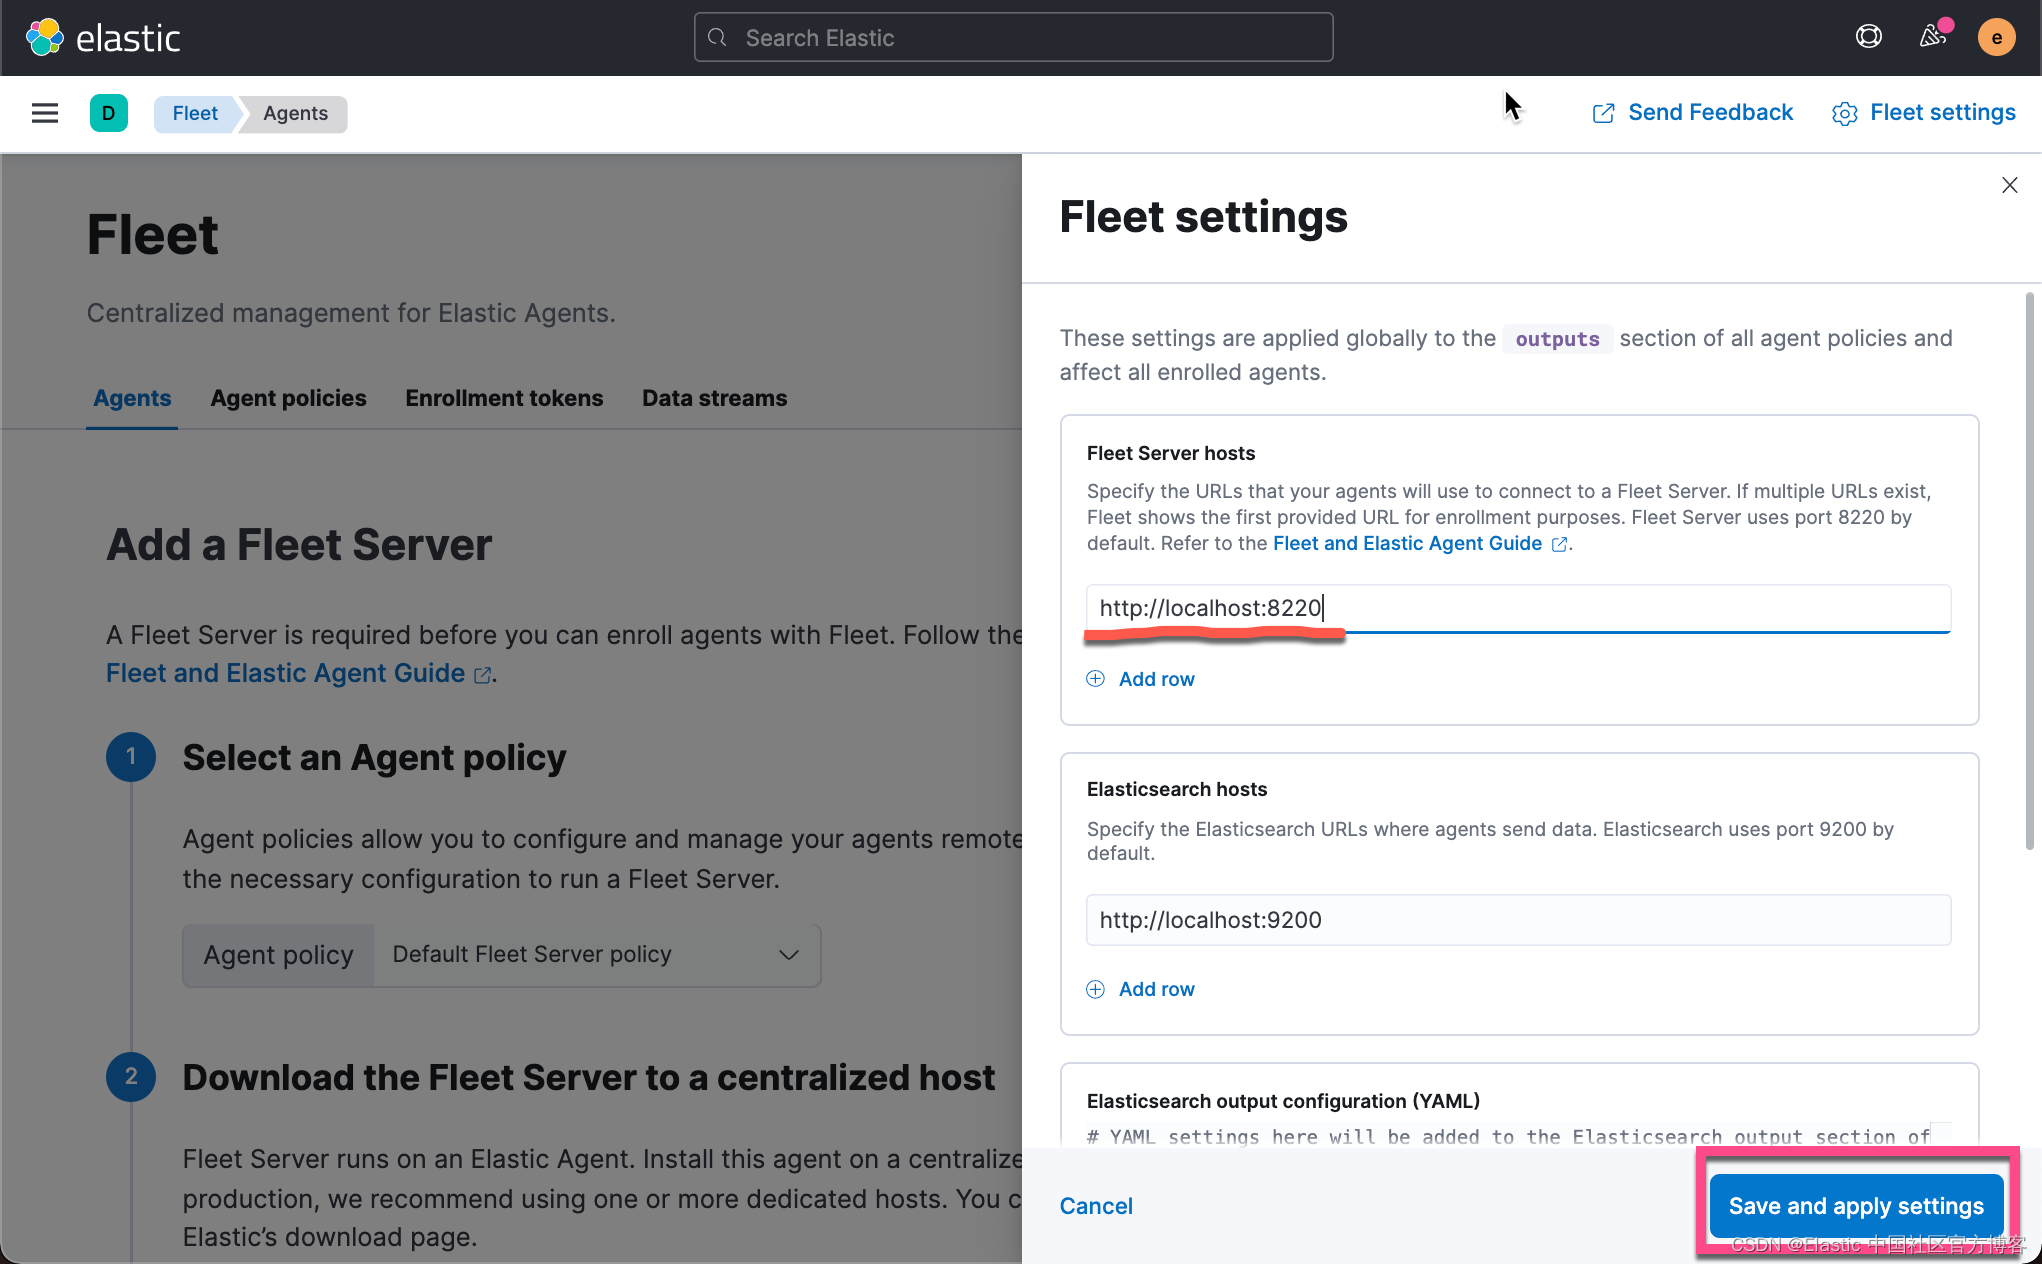Click the Fleet settings gear icon
Image resolution: width=2042 pixels, height=1264 pixels.
point(1844,114)
